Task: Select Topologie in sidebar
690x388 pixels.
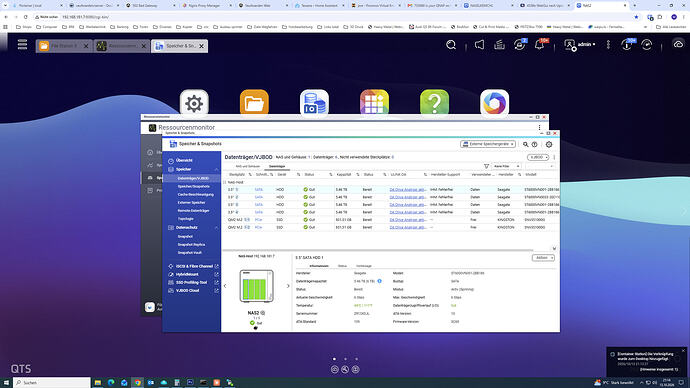Action: click(185, 219)
